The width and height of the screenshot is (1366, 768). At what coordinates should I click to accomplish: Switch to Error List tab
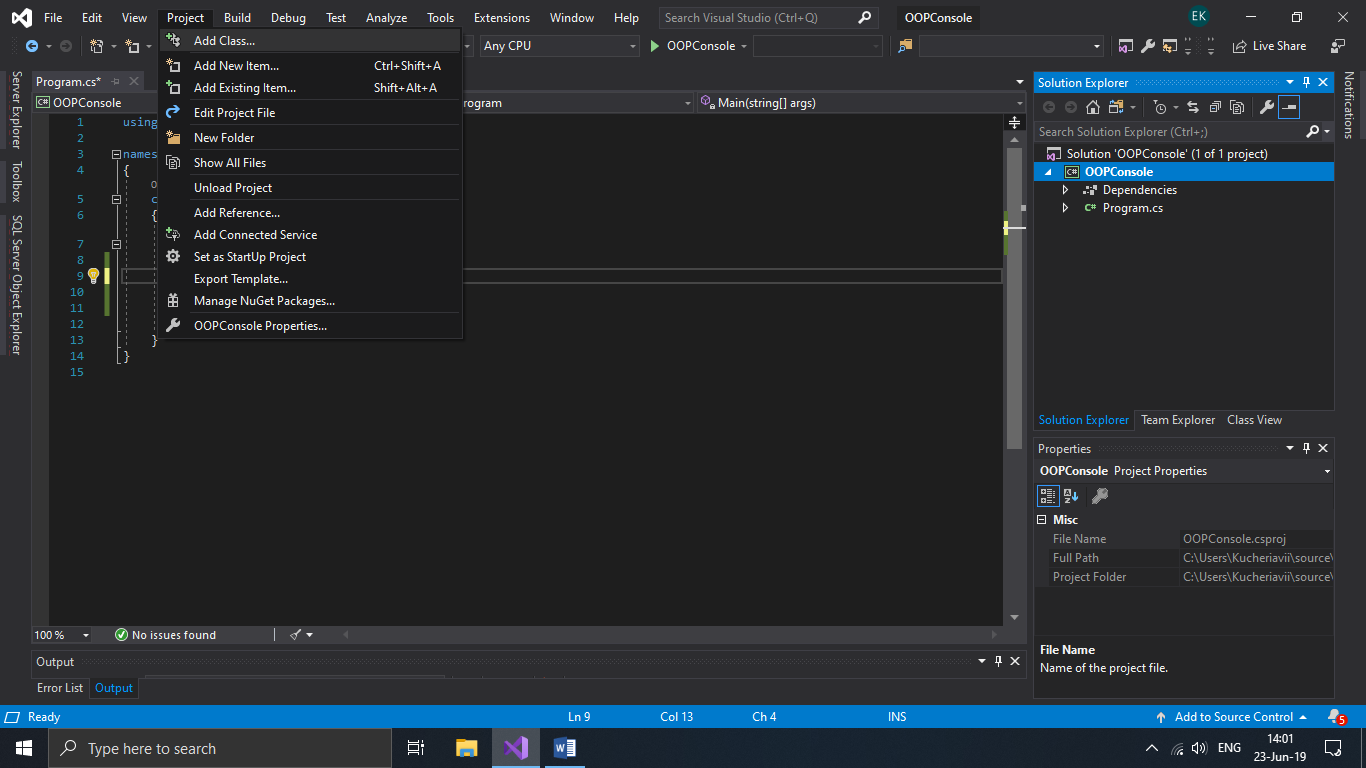pyautogui.click(x=60, y=688)
